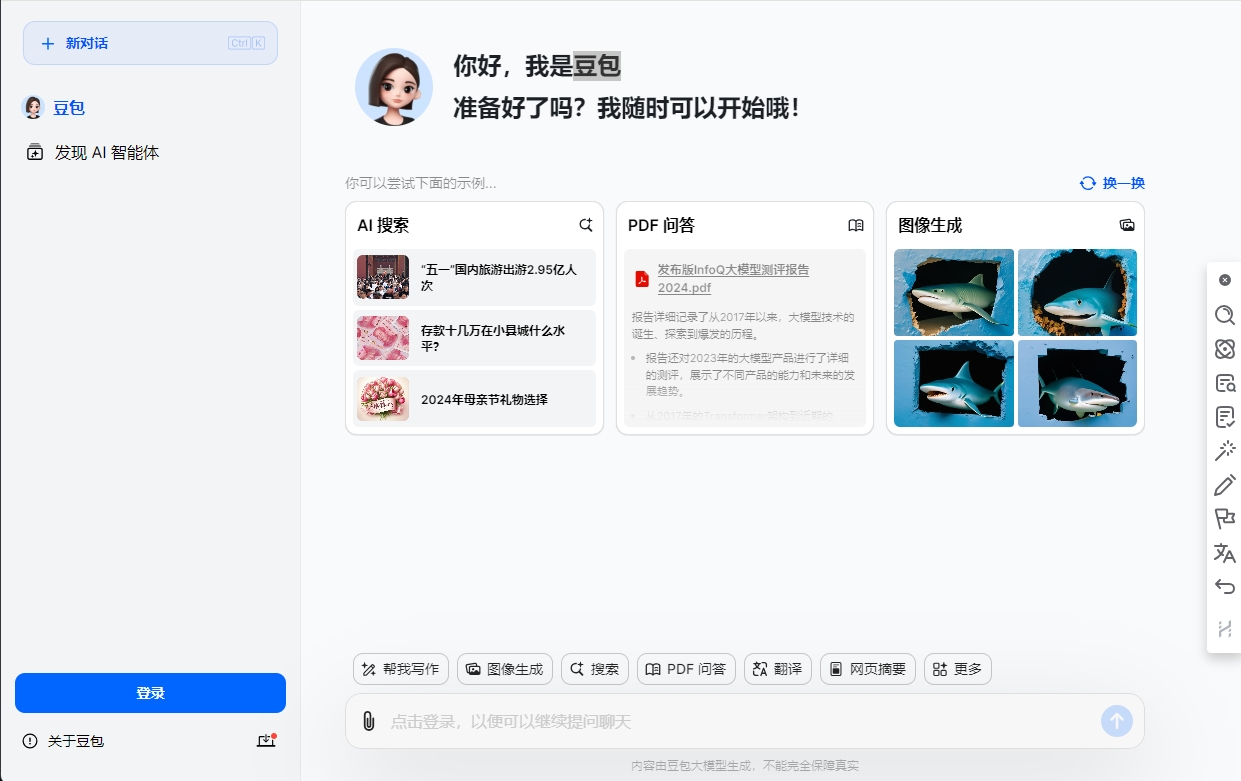The width and height of the screenshot is (1241, 781).
Task: Click the document checkmark icon in side toolbar
Action: pyautogui.click(x=1225, y=417)
